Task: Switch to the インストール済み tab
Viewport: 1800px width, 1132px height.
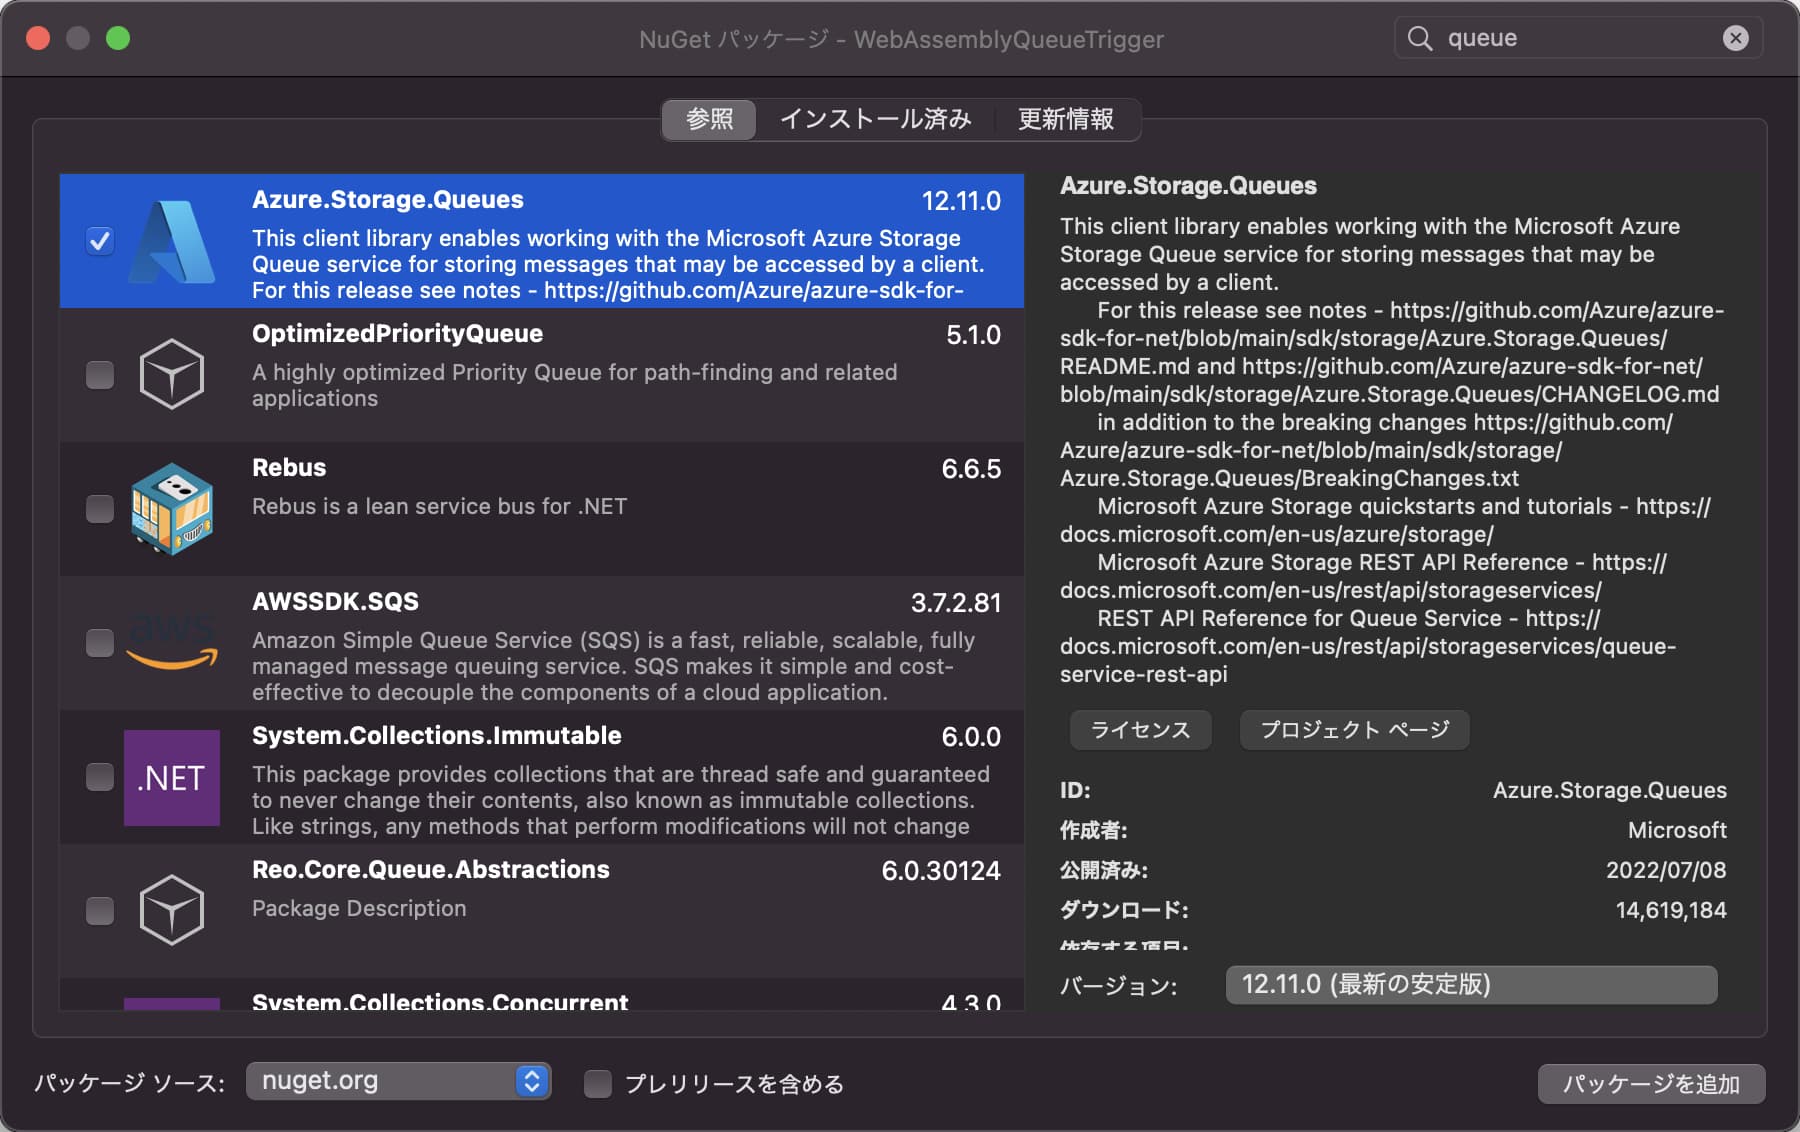Action: [875, 119]
